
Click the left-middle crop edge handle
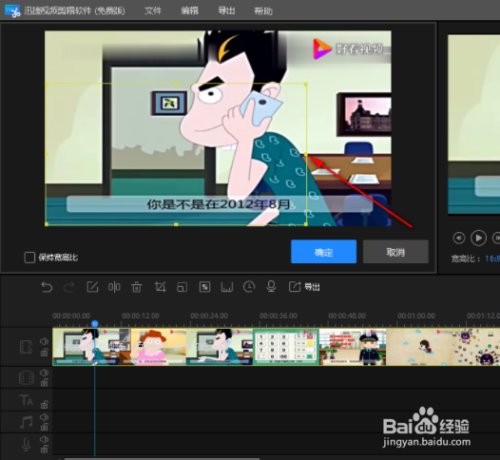coord(46,154)
